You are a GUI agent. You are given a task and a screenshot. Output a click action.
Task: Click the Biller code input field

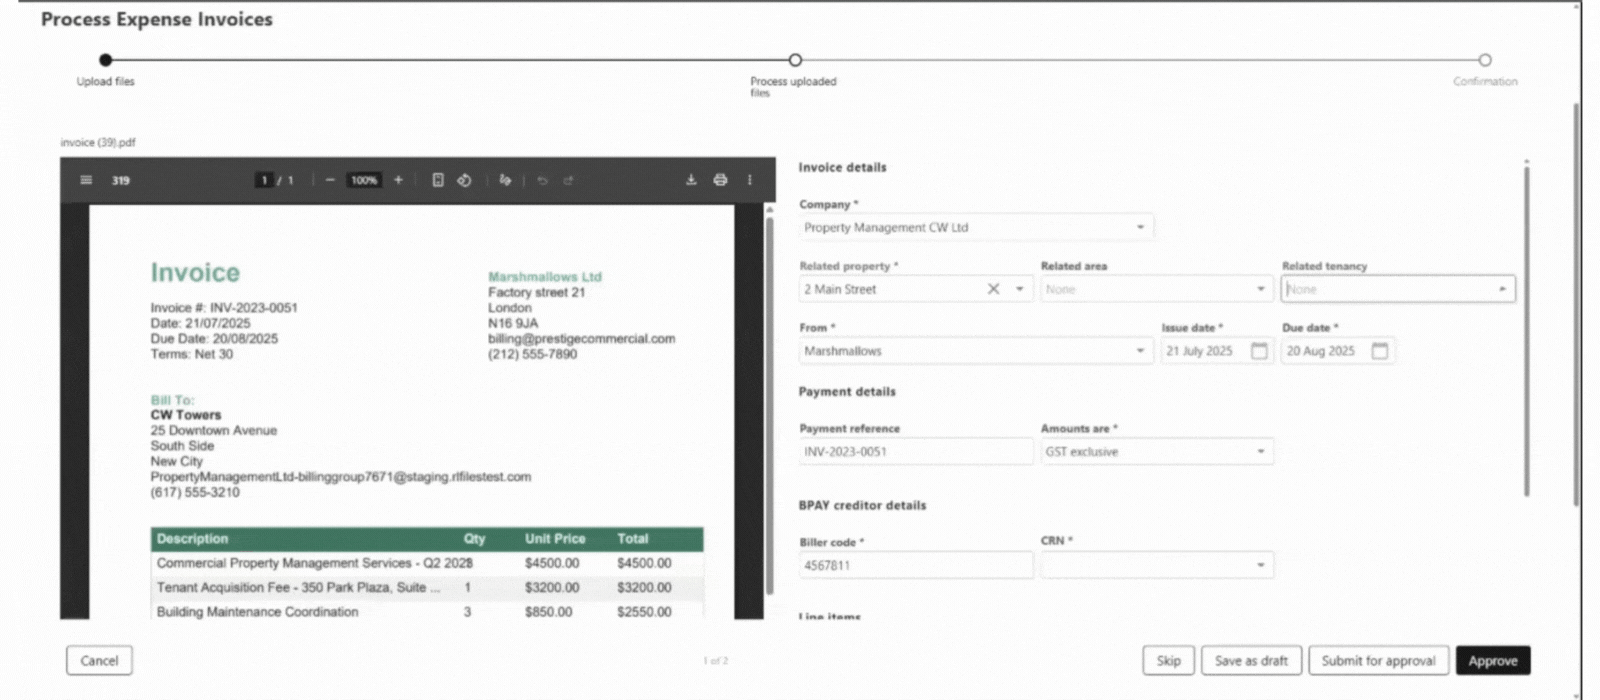(x=916, y=565)
